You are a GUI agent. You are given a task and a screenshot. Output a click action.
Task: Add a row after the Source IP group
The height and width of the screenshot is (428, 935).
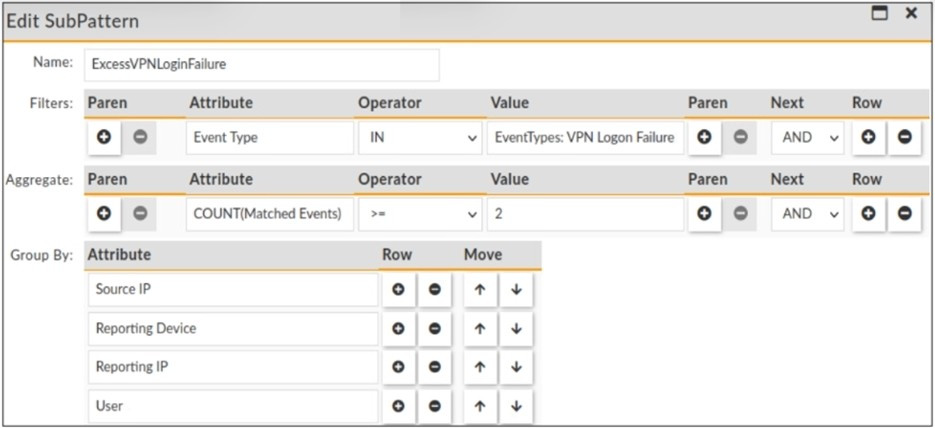coord(398,290)
